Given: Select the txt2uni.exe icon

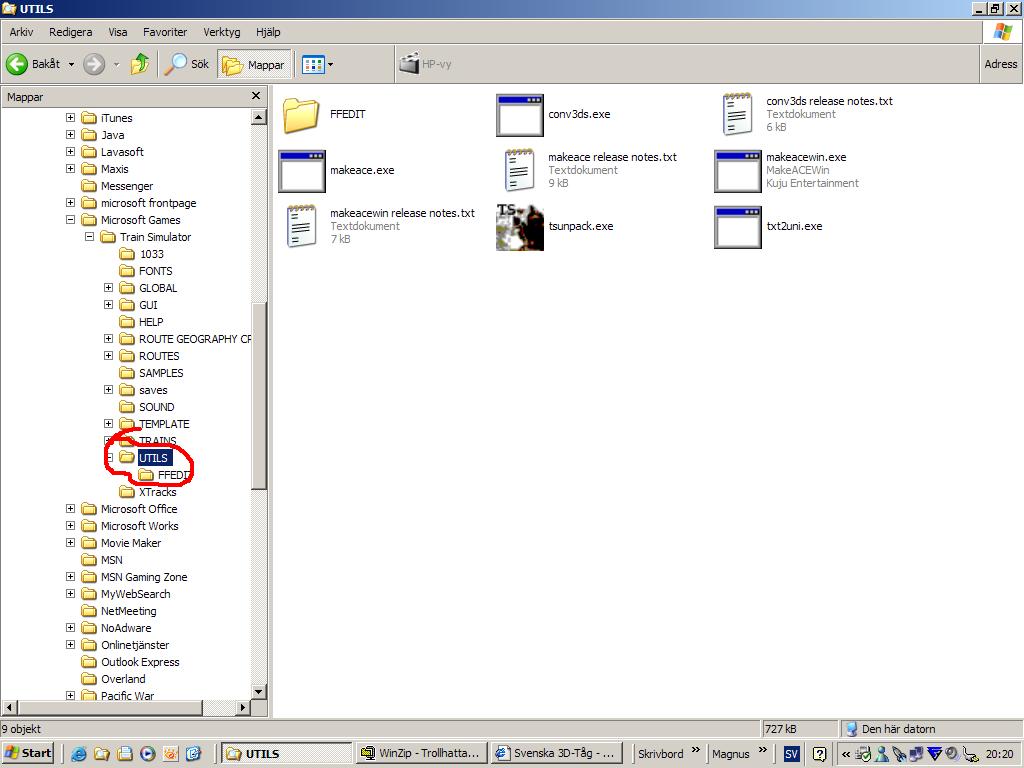Looking at the screenshot, I should [x=738, y=227].
